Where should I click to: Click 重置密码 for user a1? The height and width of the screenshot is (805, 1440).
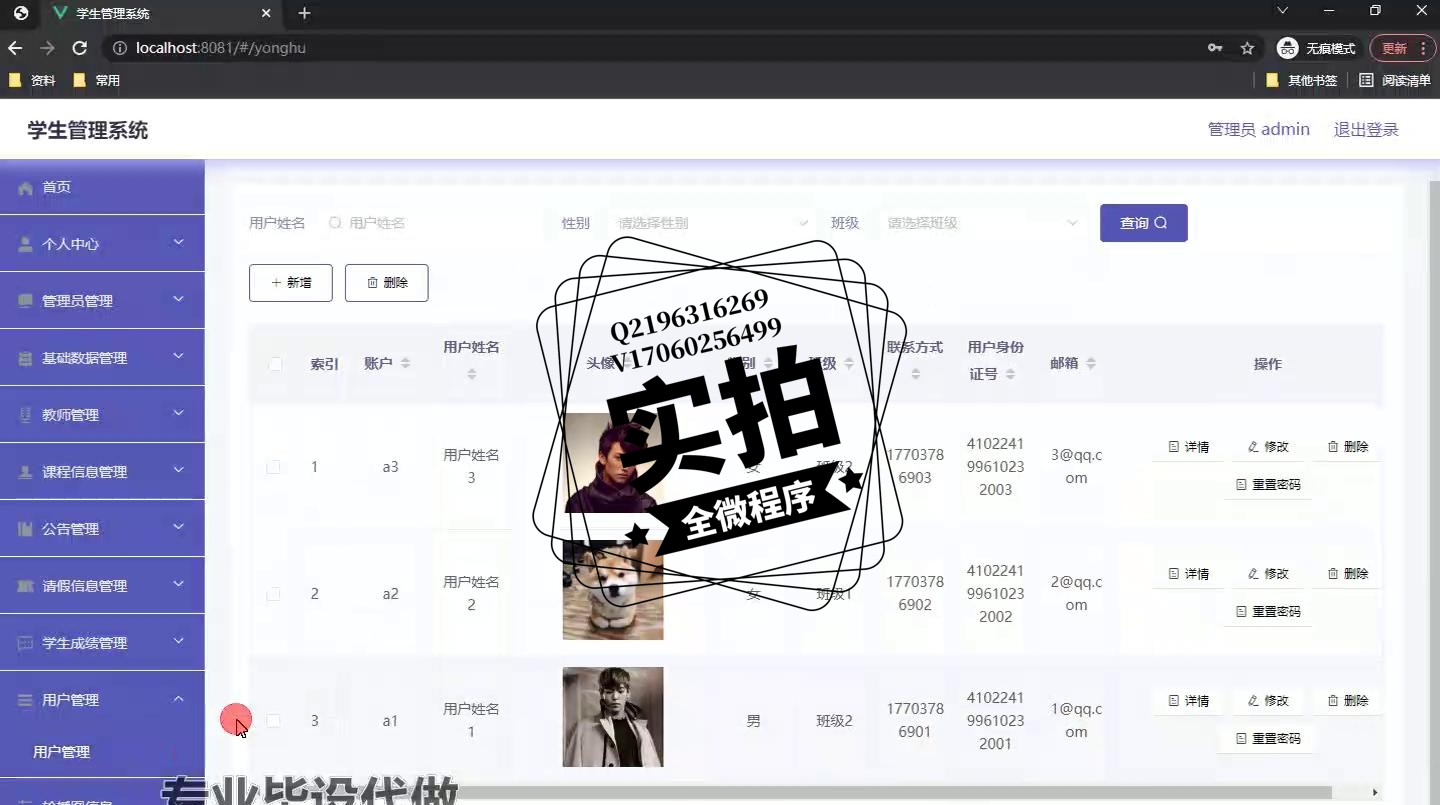tap(1268, 739)
